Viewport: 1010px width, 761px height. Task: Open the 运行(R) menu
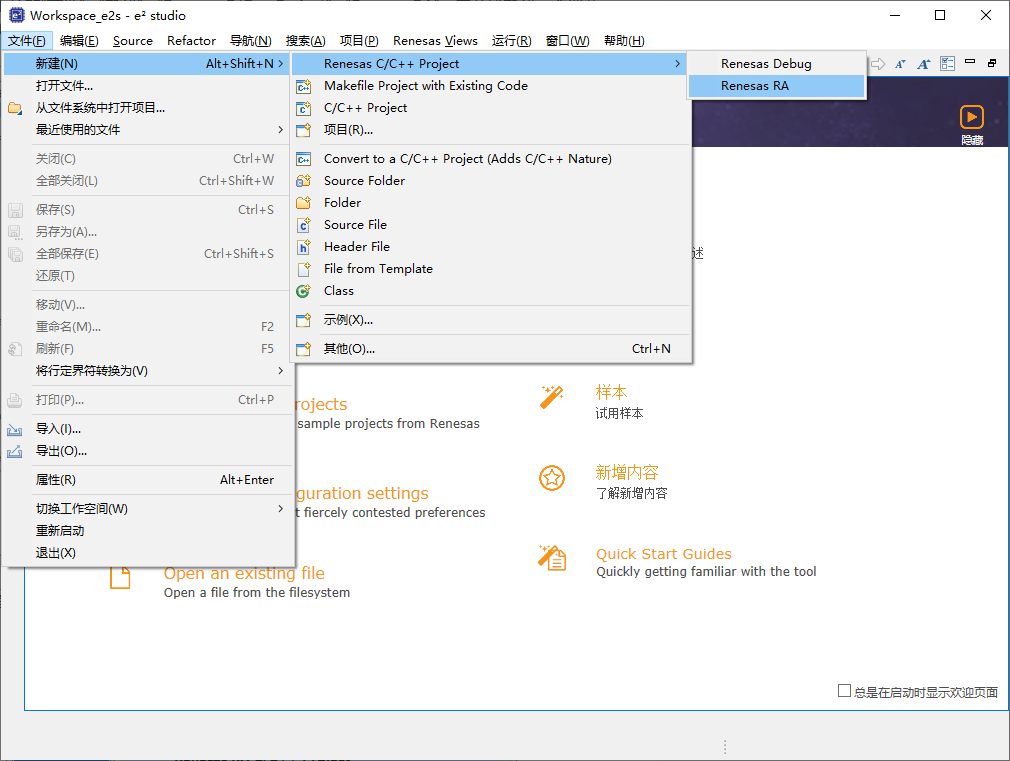[x=511, y=41]
